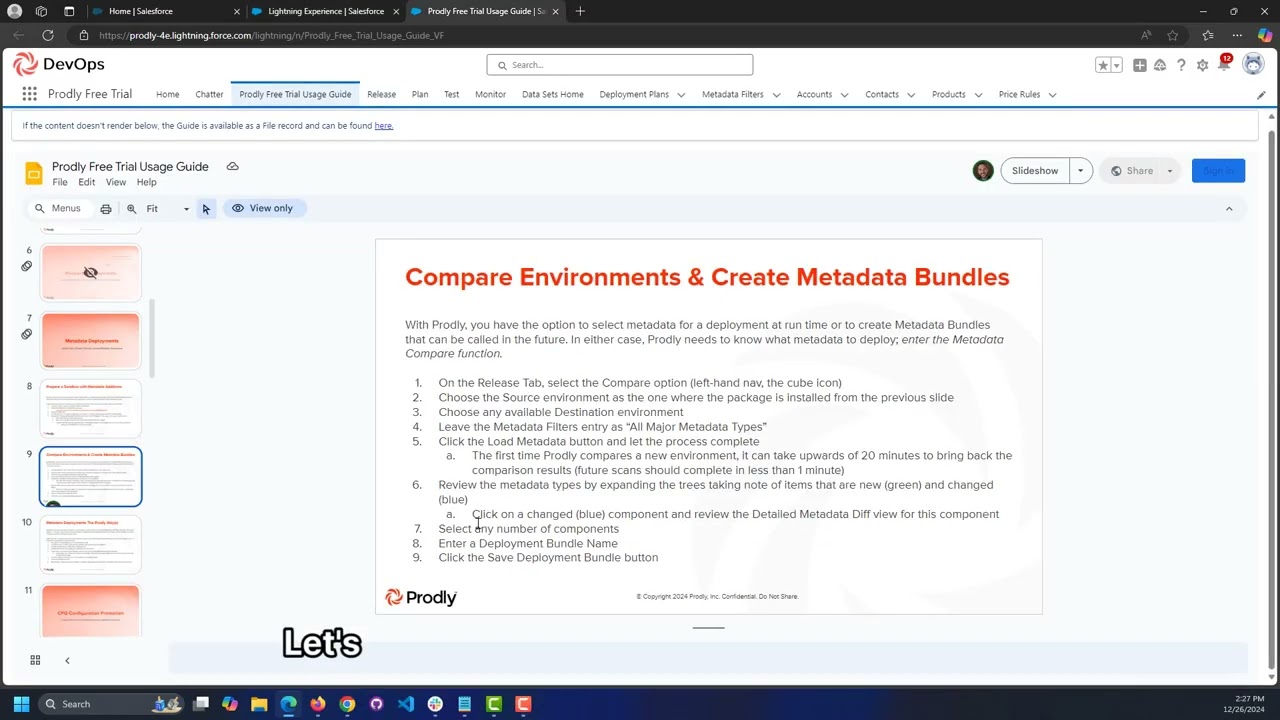Click the slide 7 link icon
The image size is (1280, 720).
coord(27,334)
